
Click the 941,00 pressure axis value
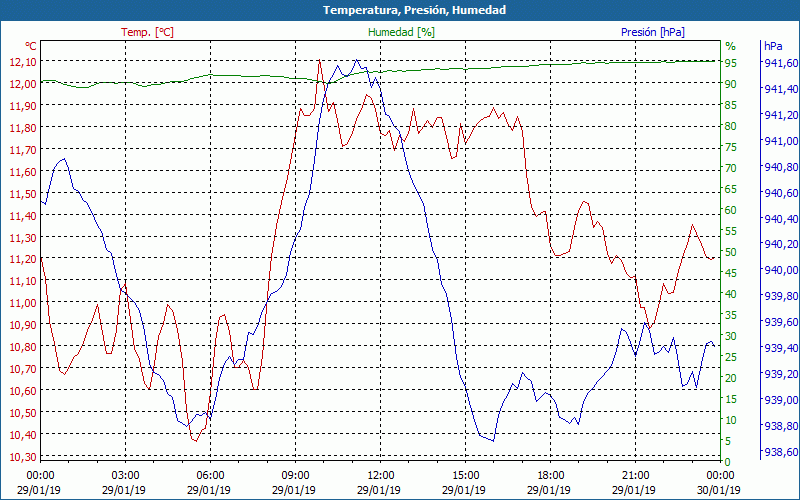781,141
